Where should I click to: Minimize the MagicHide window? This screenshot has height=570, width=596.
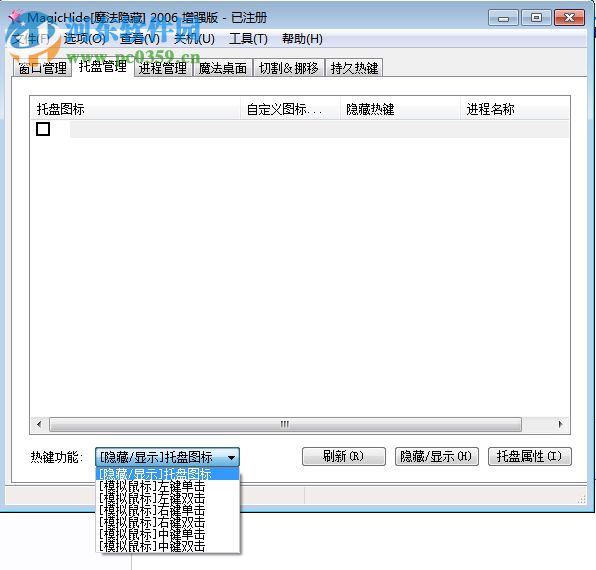503,18
